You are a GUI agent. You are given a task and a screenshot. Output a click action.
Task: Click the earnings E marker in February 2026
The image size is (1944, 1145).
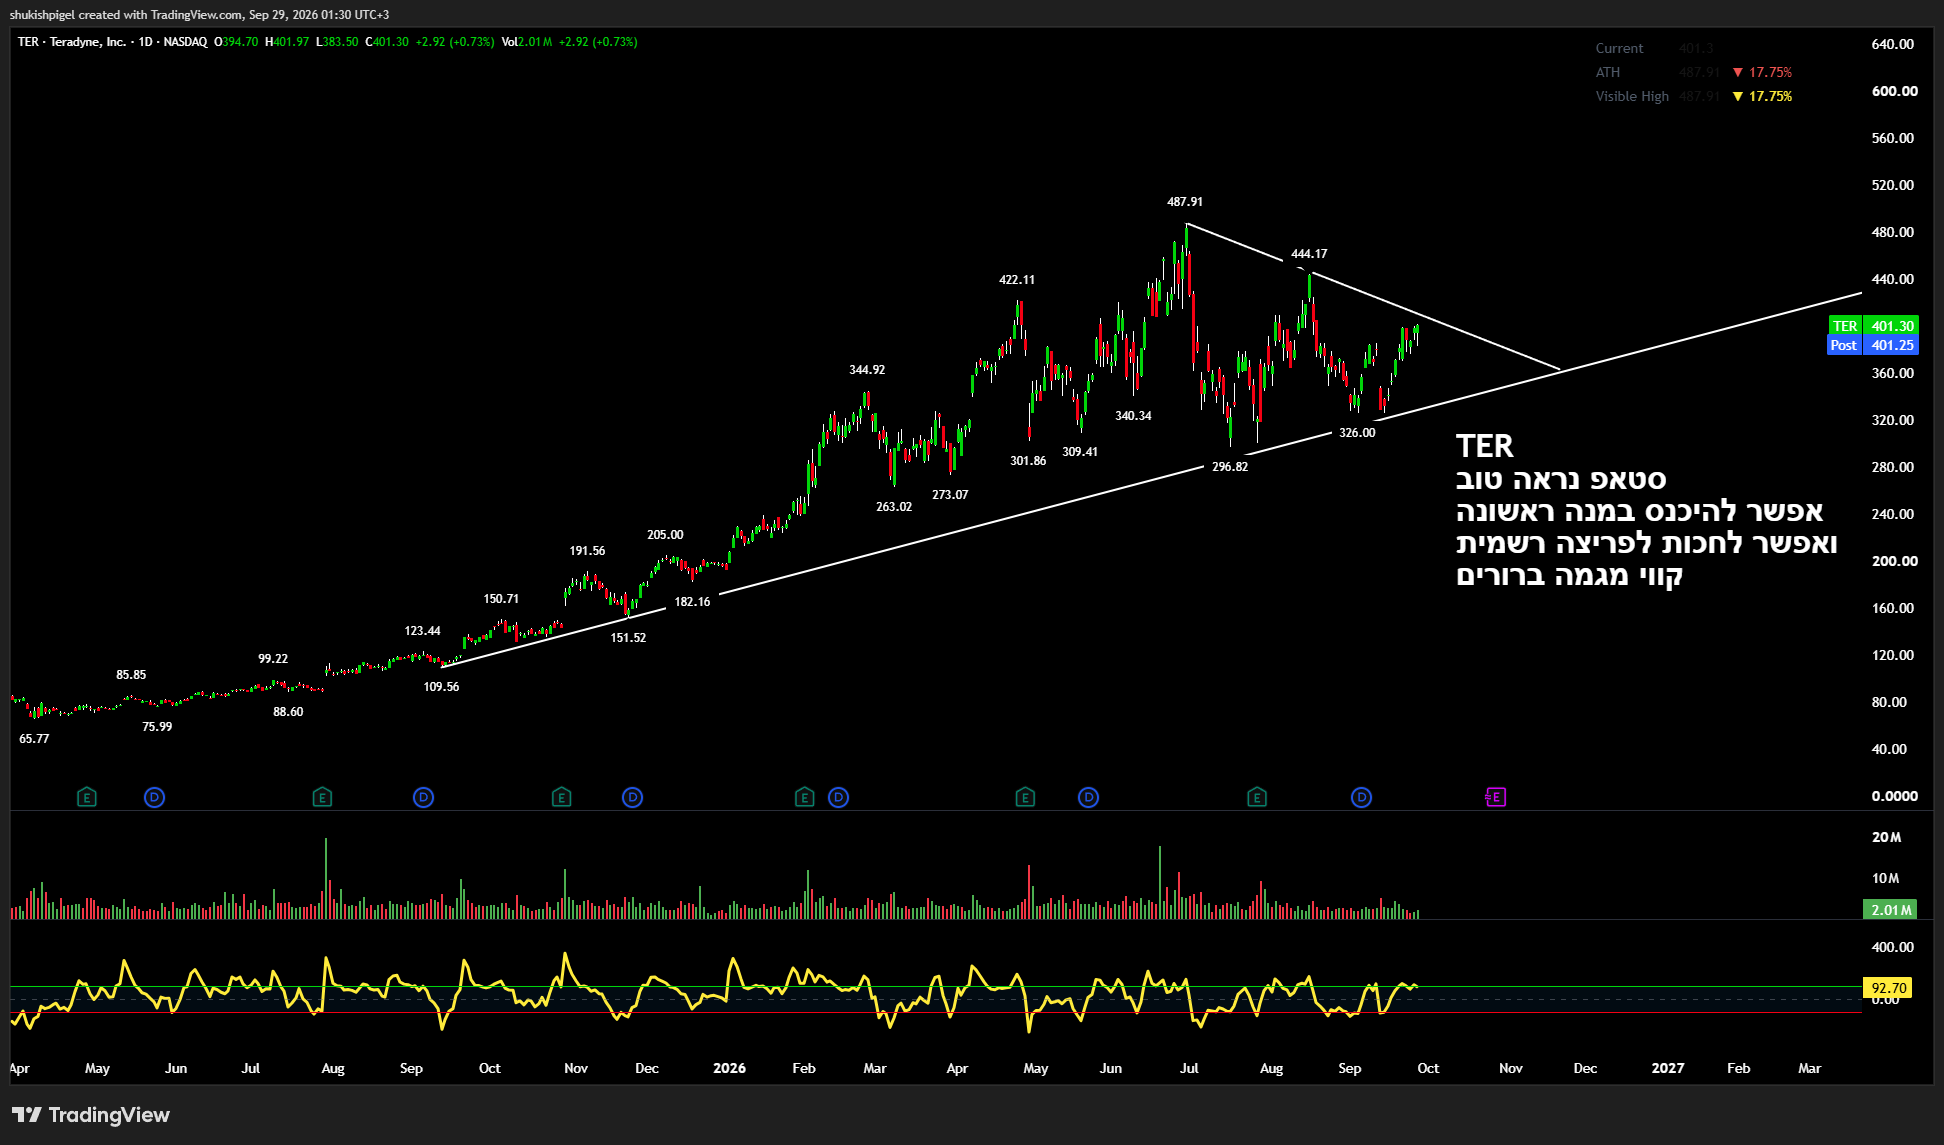pos(805,797)
